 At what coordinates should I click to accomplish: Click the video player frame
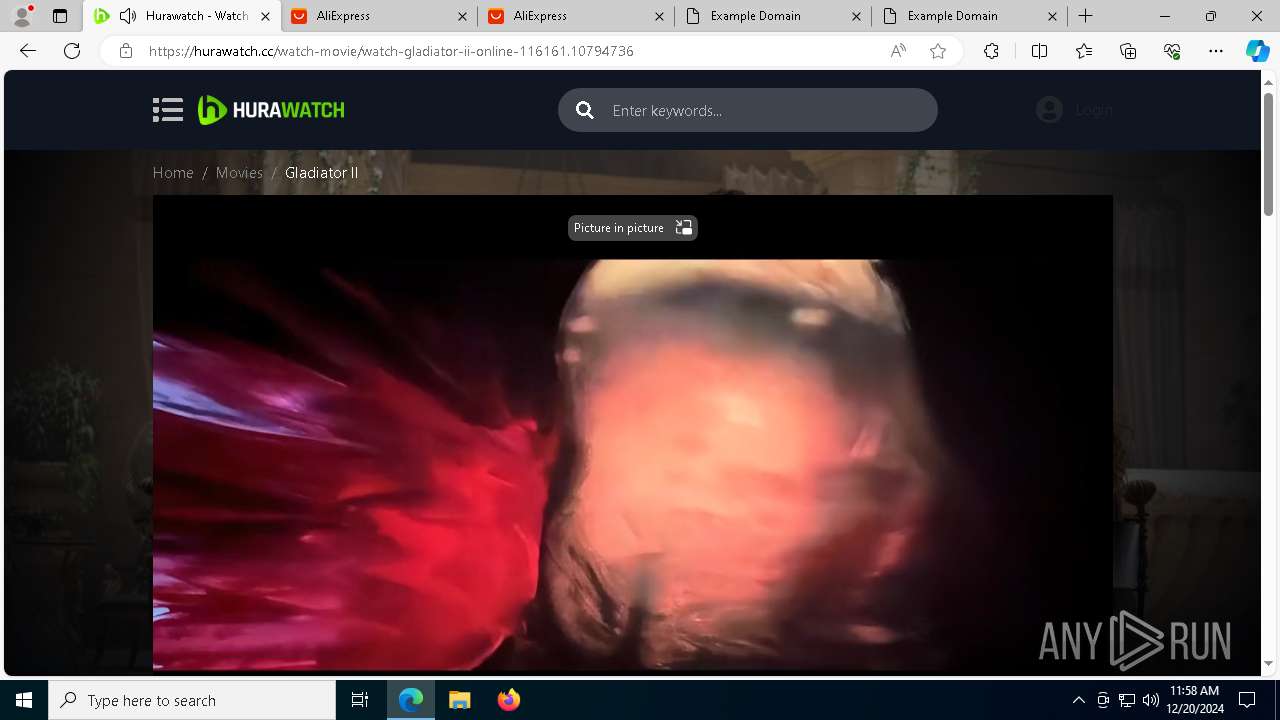(632, 433)
